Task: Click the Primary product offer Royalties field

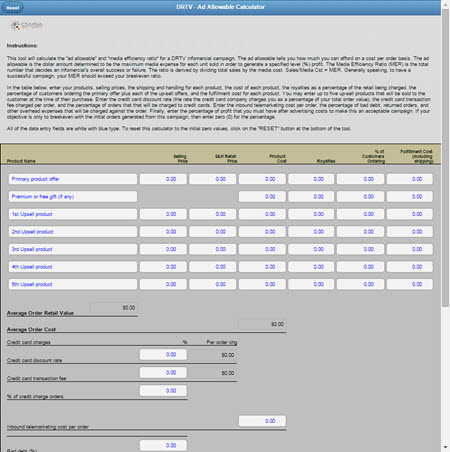Action: point(311,179)
